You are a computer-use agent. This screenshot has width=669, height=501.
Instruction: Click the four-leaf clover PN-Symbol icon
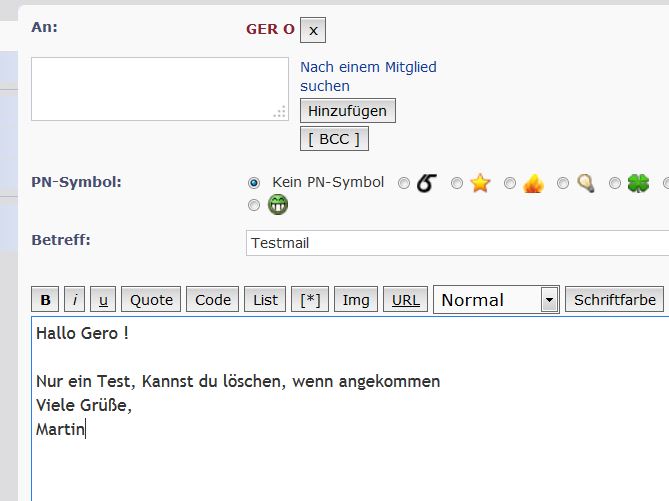point(638,183)
